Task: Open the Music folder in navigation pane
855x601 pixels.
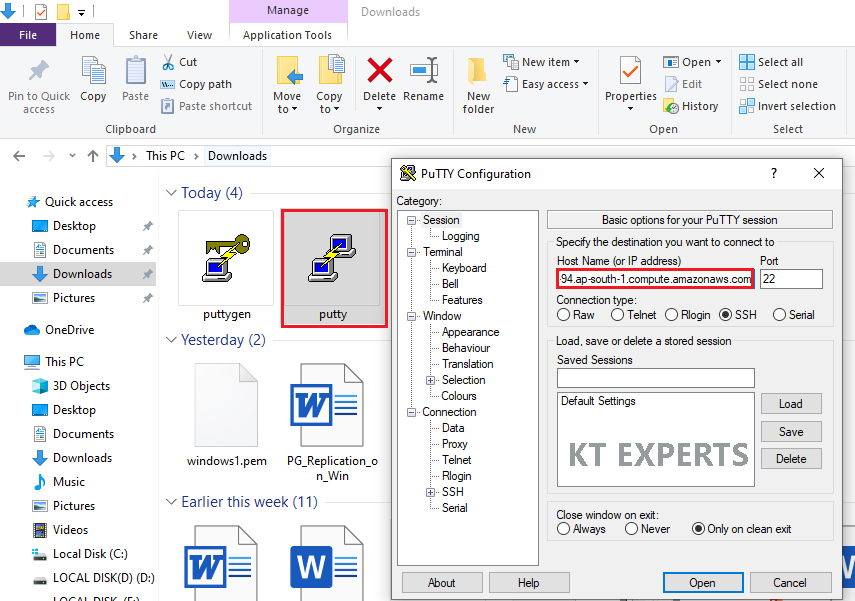Action: tap(69, 482)
